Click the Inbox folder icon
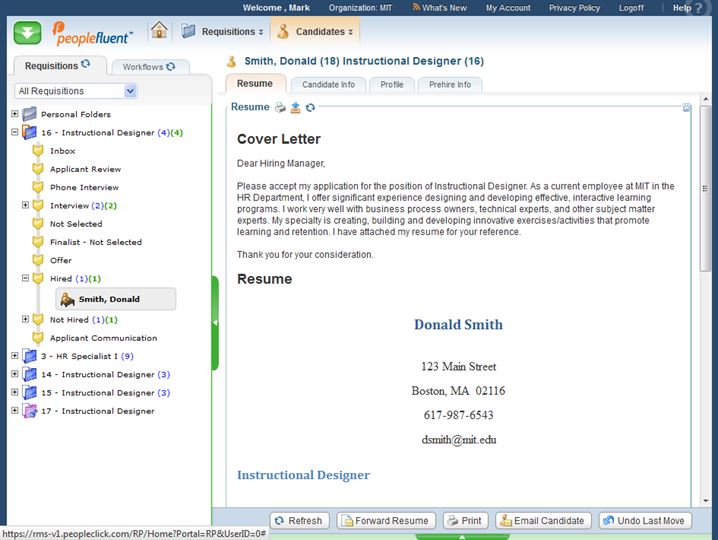718x540 pixels. [x=38, y=151]
